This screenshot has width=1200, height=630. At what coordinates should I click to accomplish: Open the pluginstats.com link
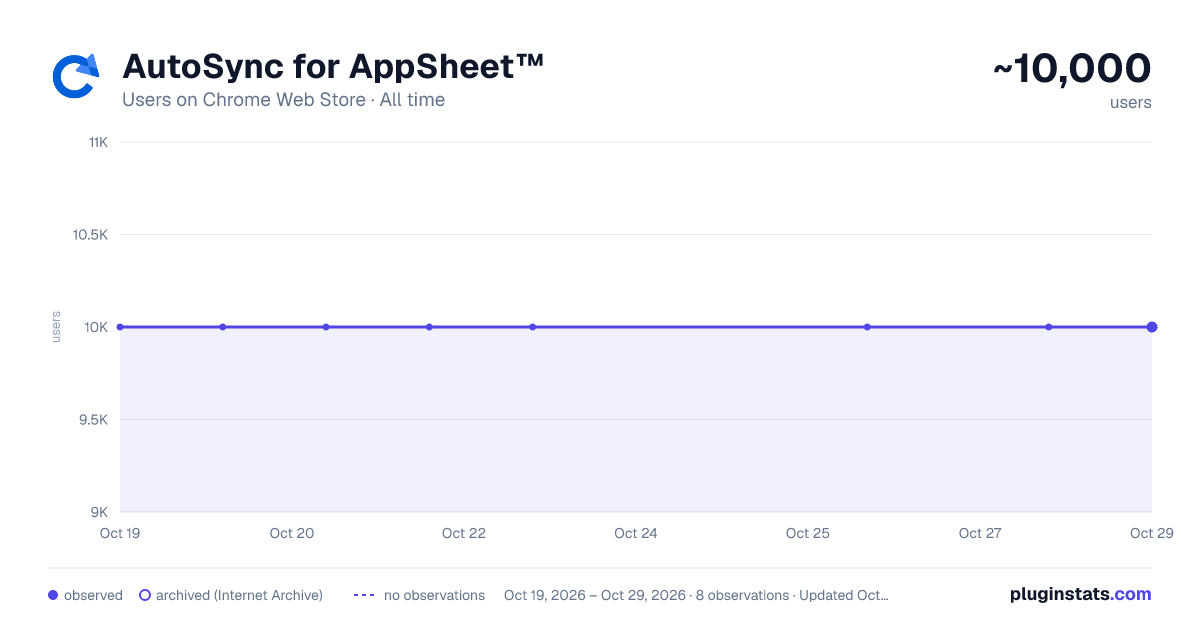[x=1081, y=594]
